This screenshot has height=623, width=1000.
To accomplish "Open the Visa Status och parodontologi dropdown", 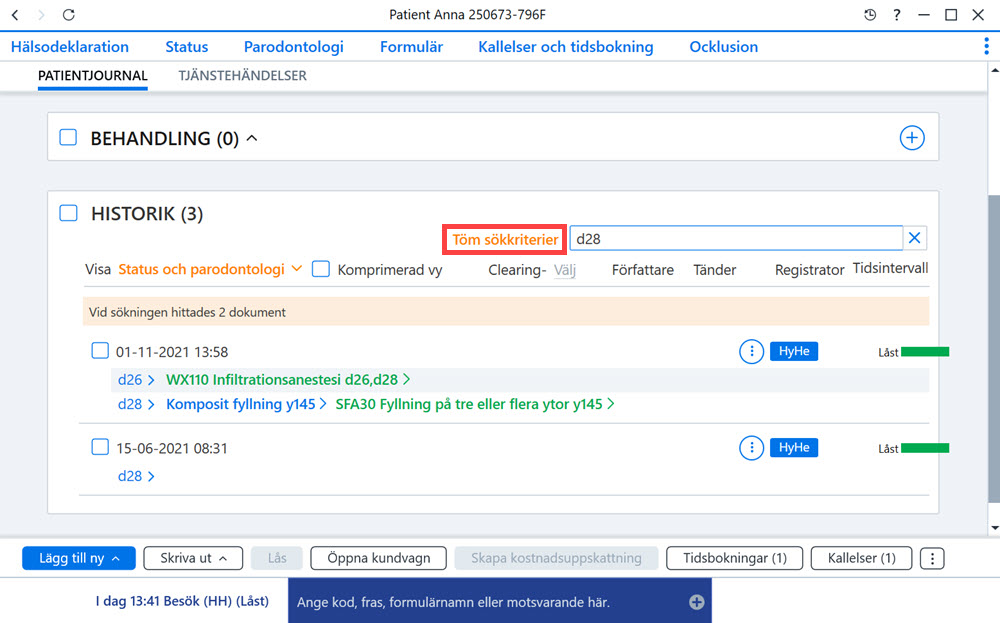I will click(210, 269).
